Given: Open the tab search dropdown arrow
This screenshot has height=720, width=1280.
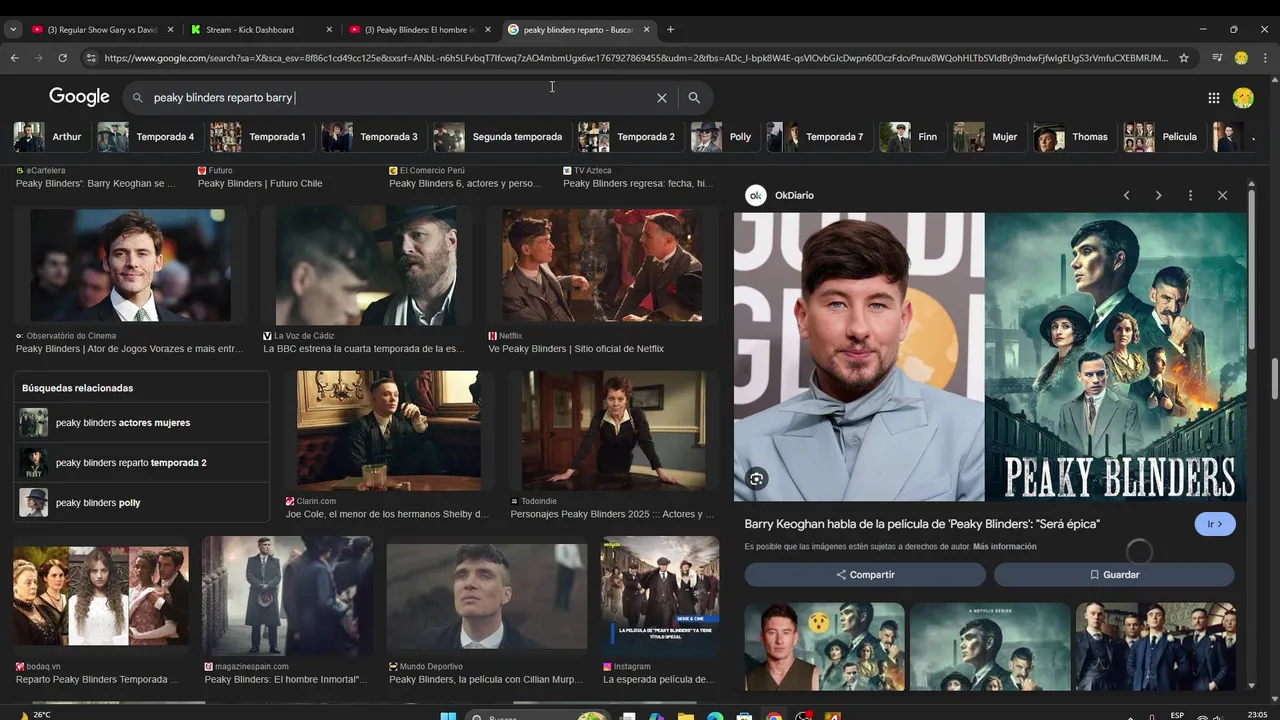Looking at the screenshot, I should 13,30.
